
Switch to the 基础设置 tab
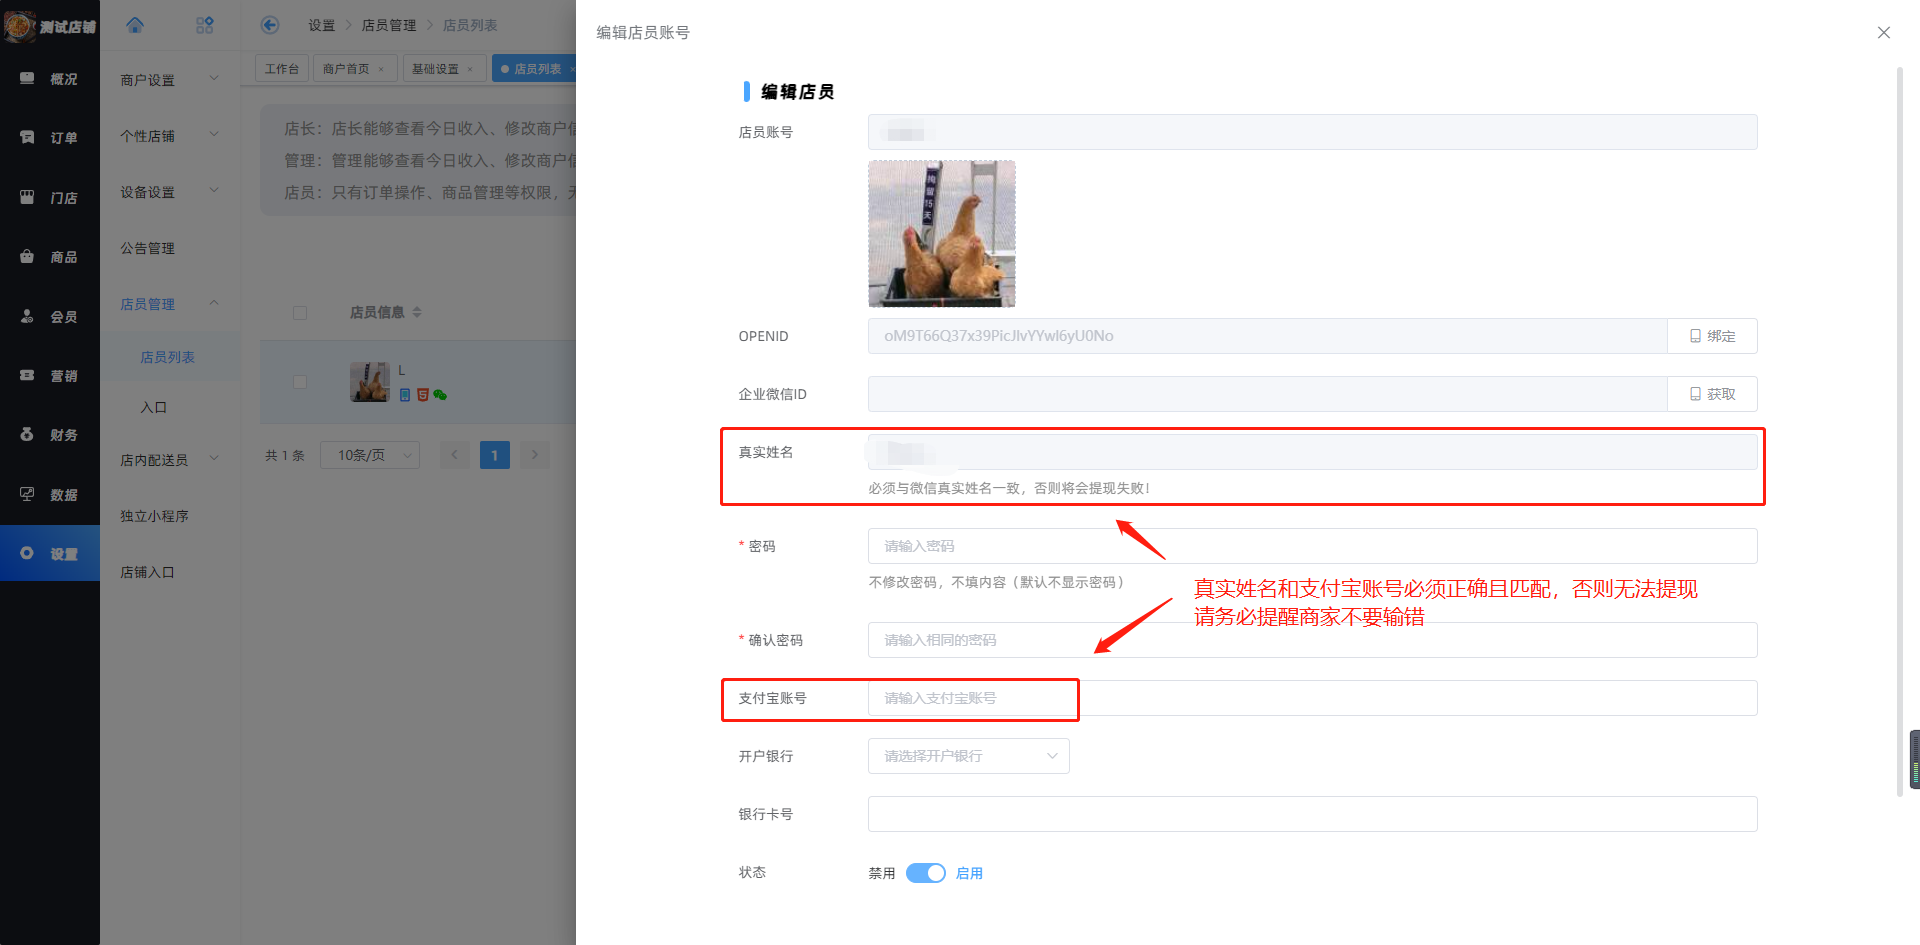(x=436, y=69)
